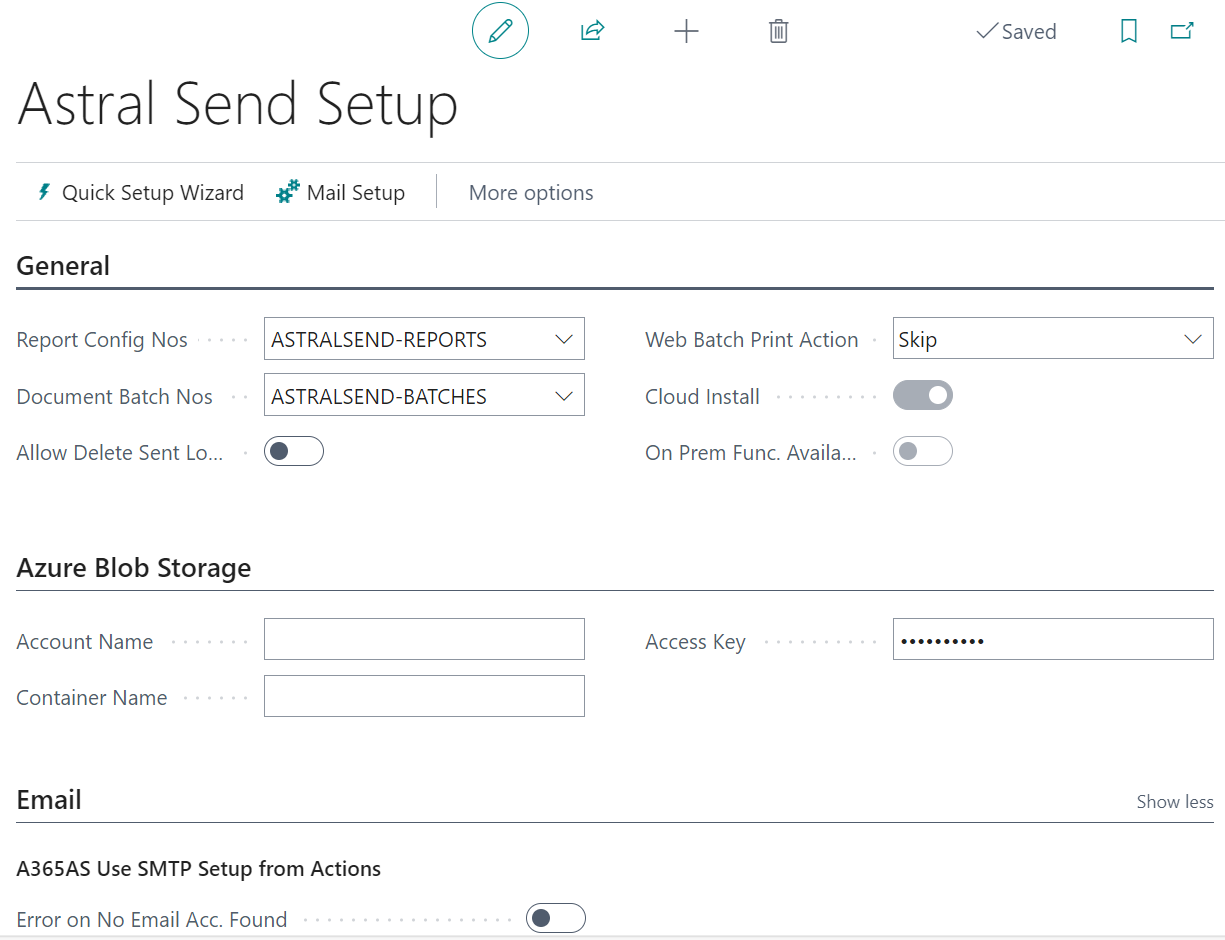Click the share icon in header
1225x940 pixels.
[592, 32]
